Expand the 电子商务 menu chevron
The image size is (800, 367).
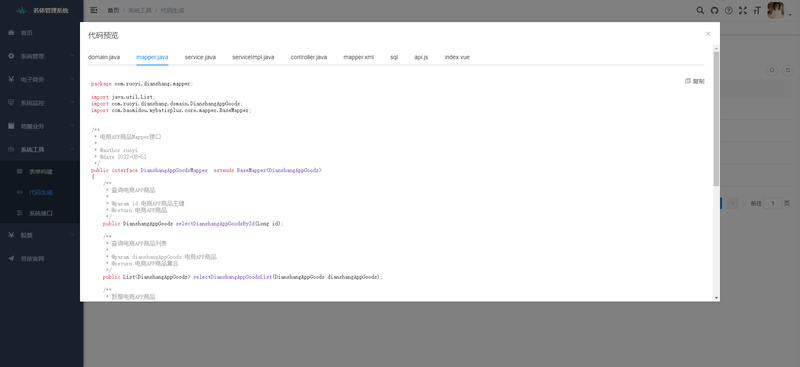tap(72, 80)
